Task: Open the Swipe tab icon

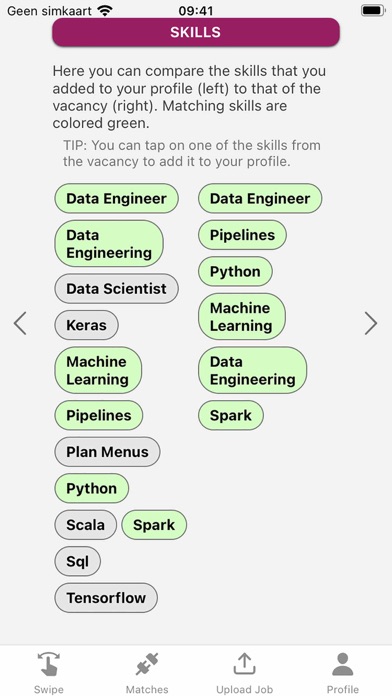Action: (x=48, y=664)
